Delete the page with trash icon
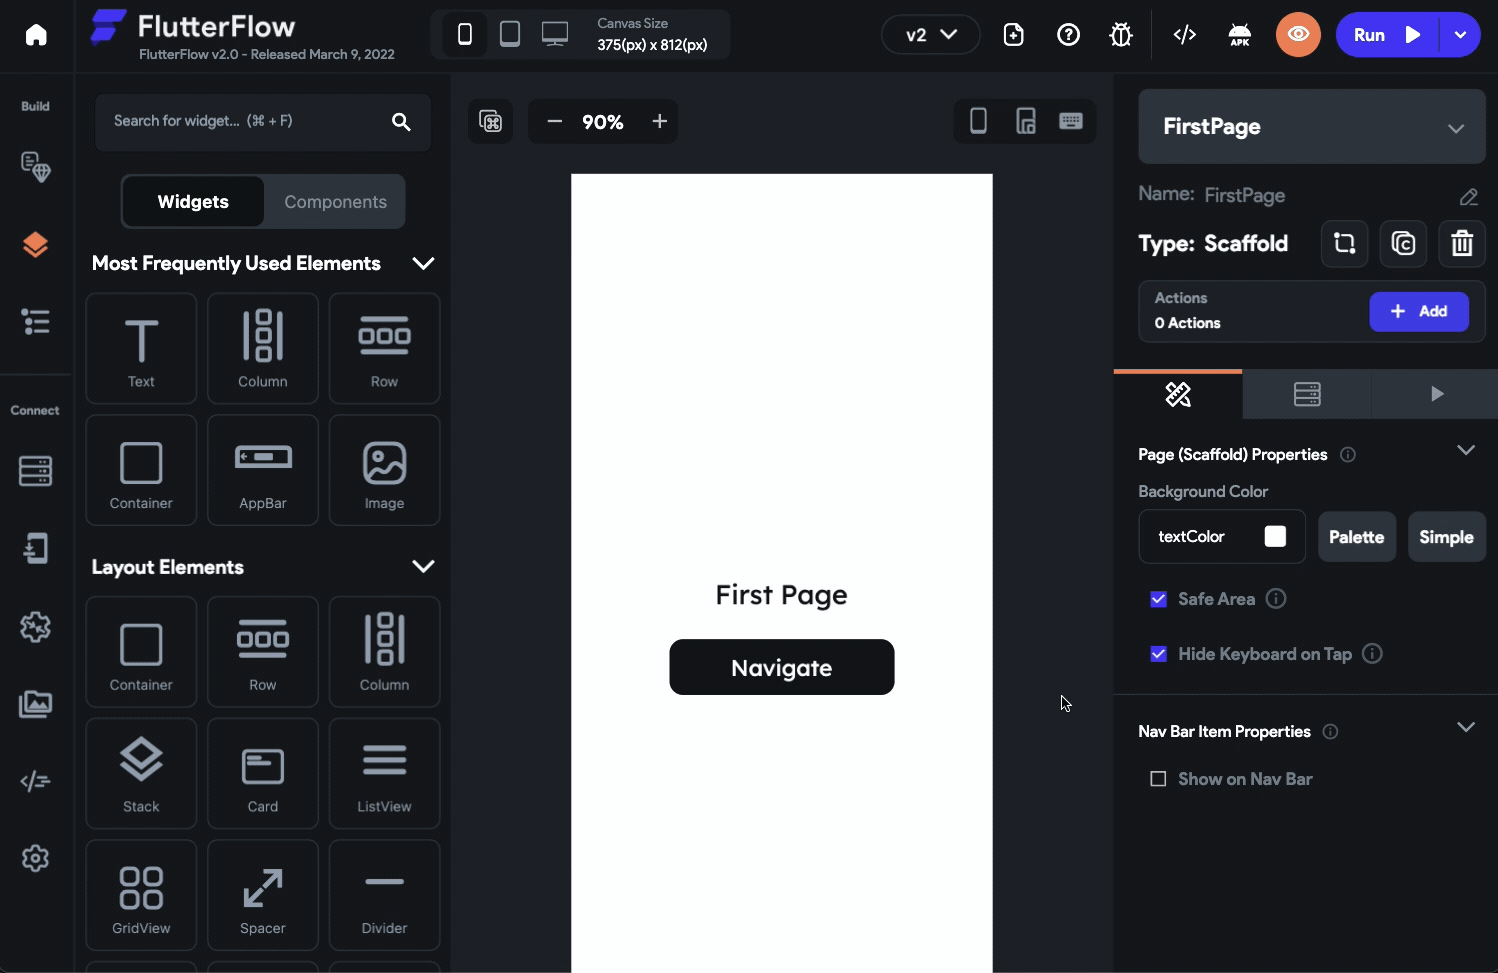The image size is (1498, 973). point(1462,243)
